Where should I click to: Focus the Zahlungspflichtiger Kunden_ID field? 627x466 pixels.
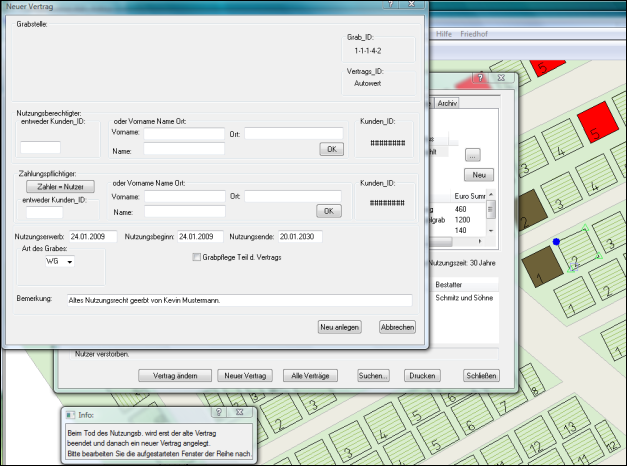(x=44, y=212)
